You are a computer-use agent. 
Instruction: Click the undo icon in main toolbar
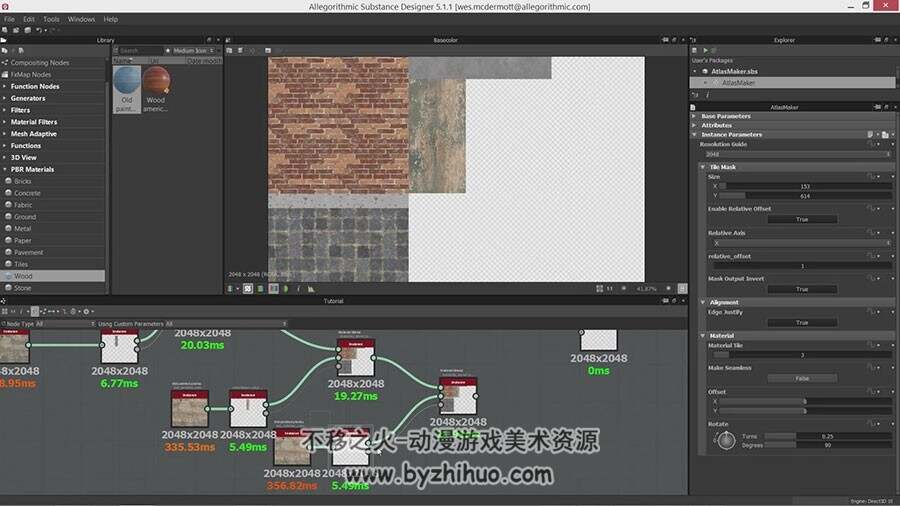pyautogui.click(x=39, y=30)
